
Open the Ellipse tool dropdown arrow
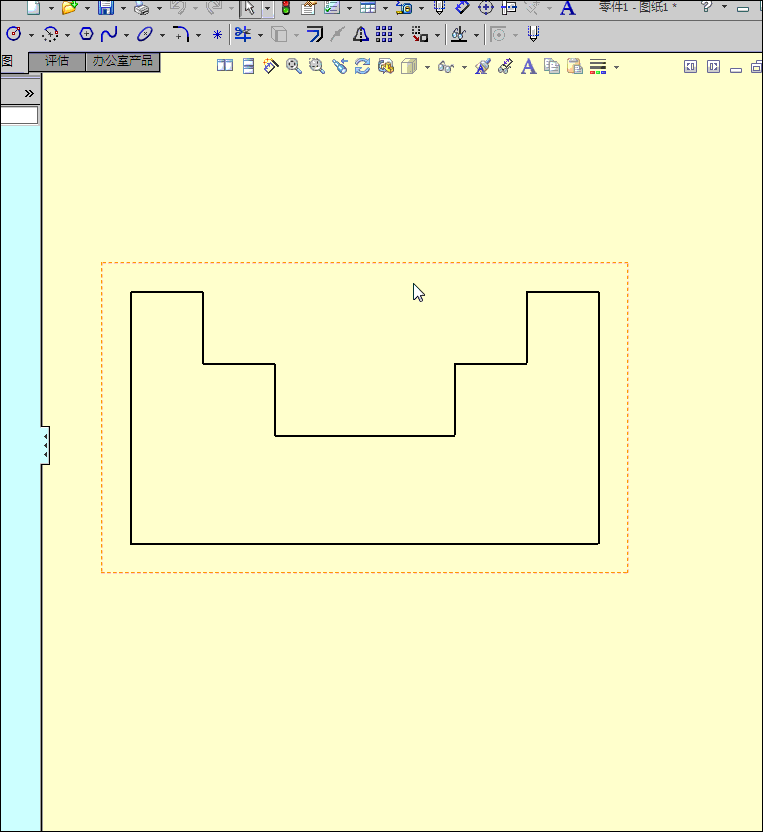[162, 36]
